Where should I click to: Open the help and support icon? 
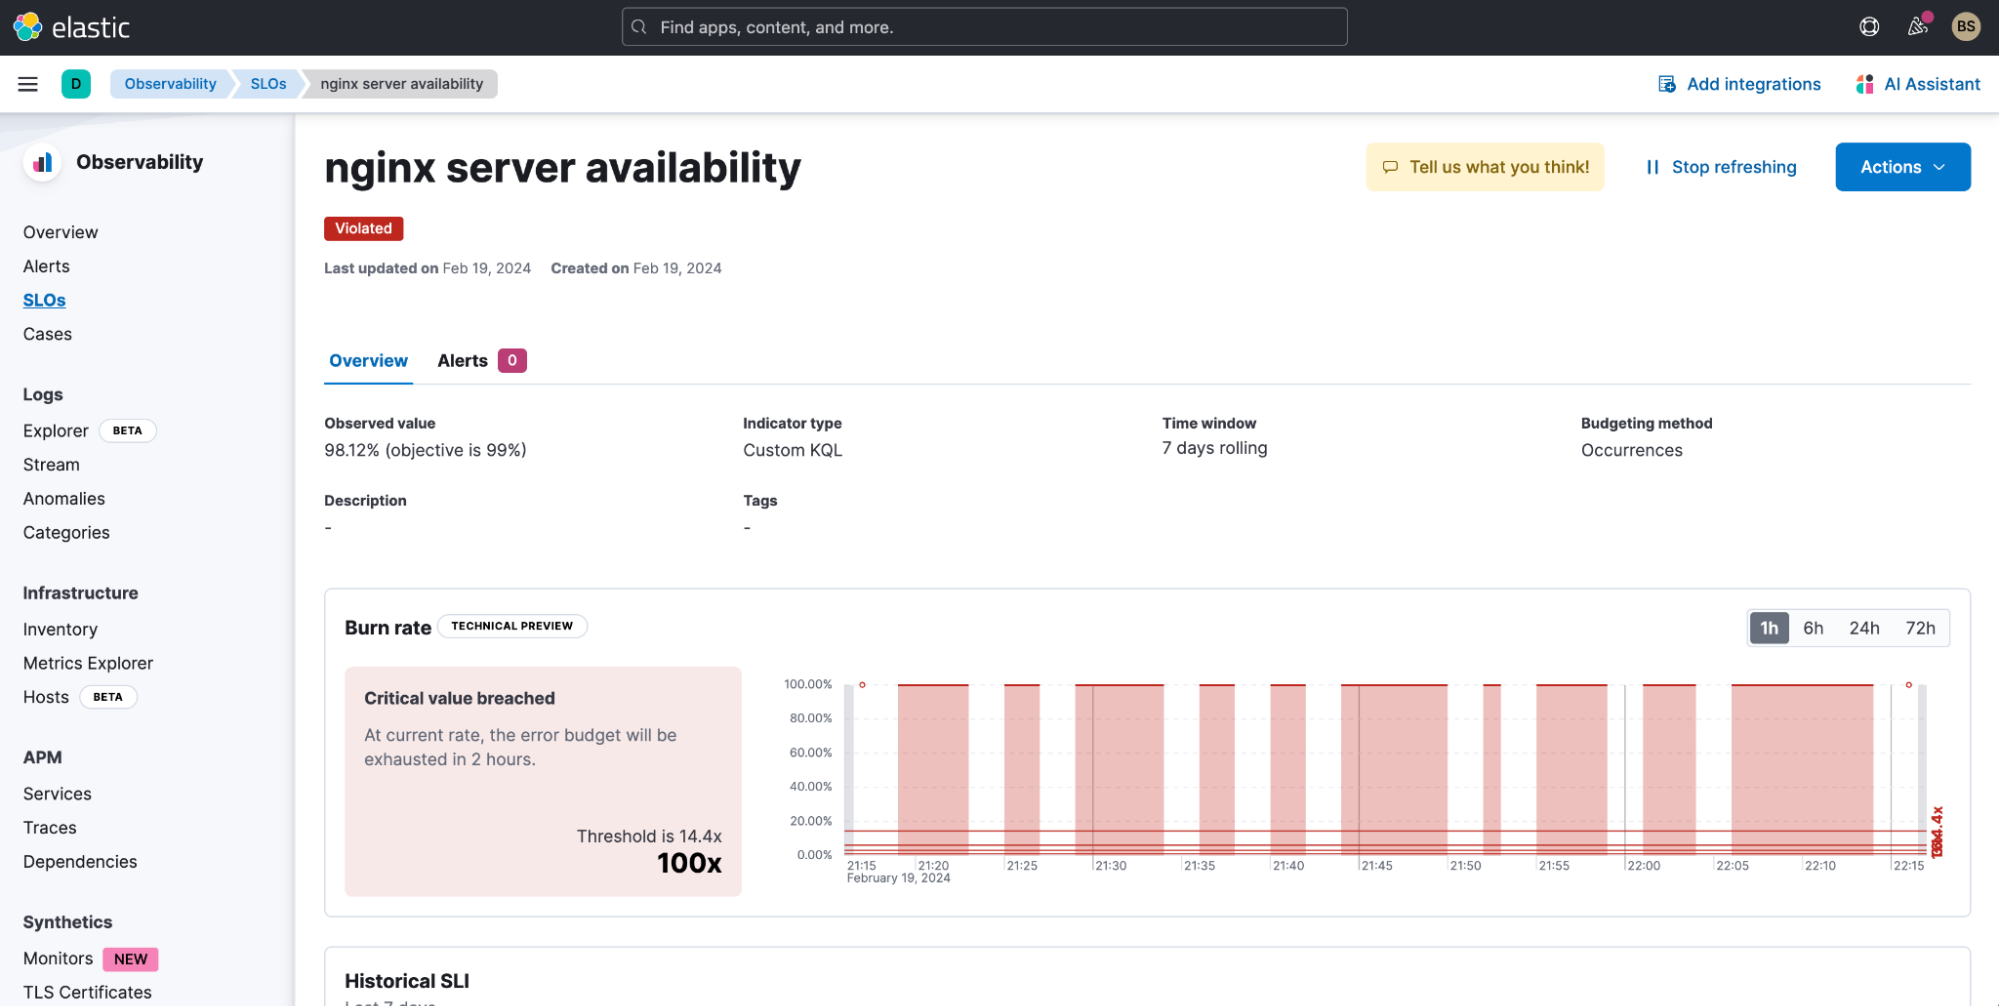click(x=1869, y=27)
